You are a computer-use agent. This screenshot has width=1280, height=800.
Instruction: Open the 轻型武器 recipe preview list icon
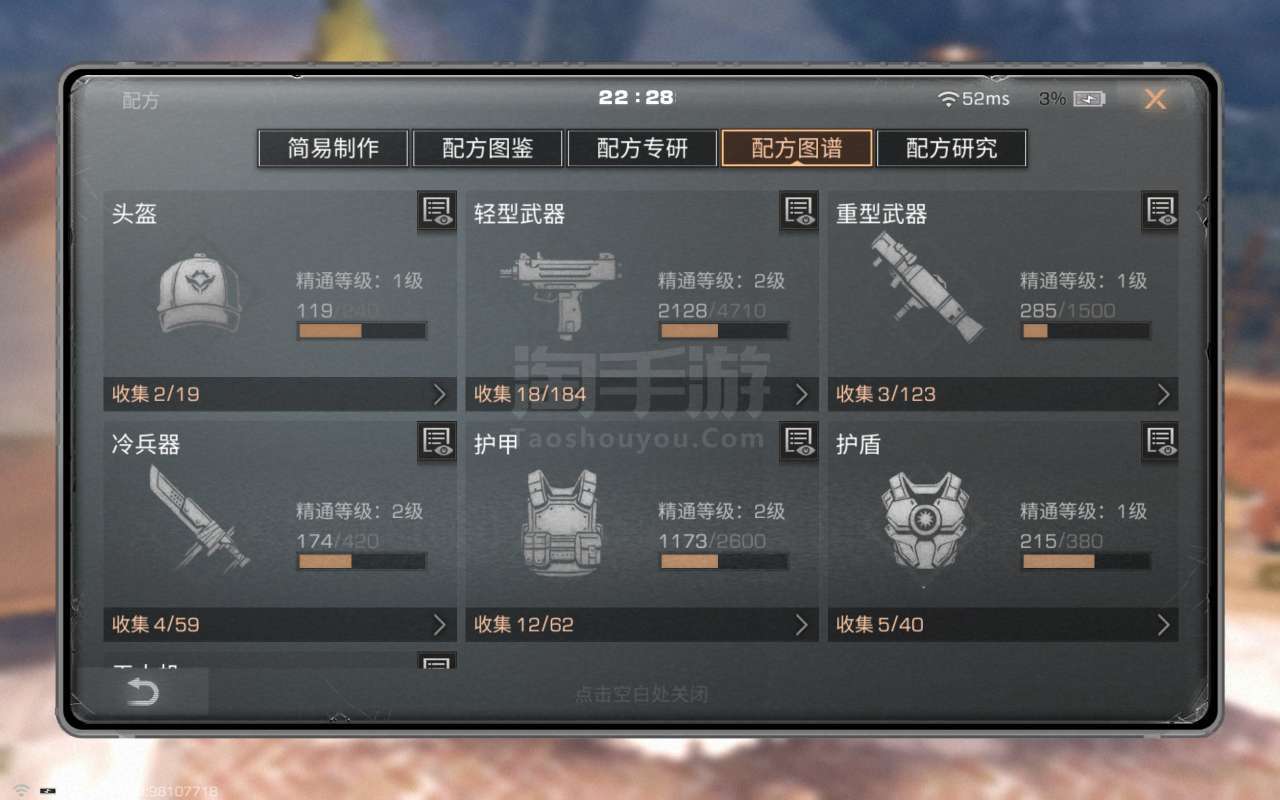pos(799,211)
